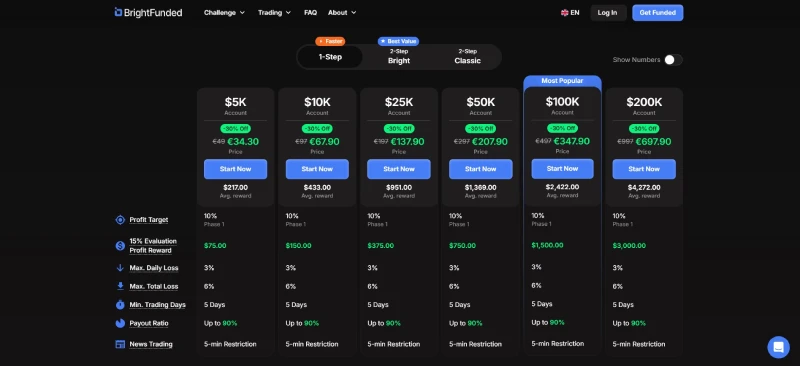The height and width of the screenshot is (366, 800).
Task: Click the Max. Total Loss download-arrow icon
Action: (x=120, y=286)
